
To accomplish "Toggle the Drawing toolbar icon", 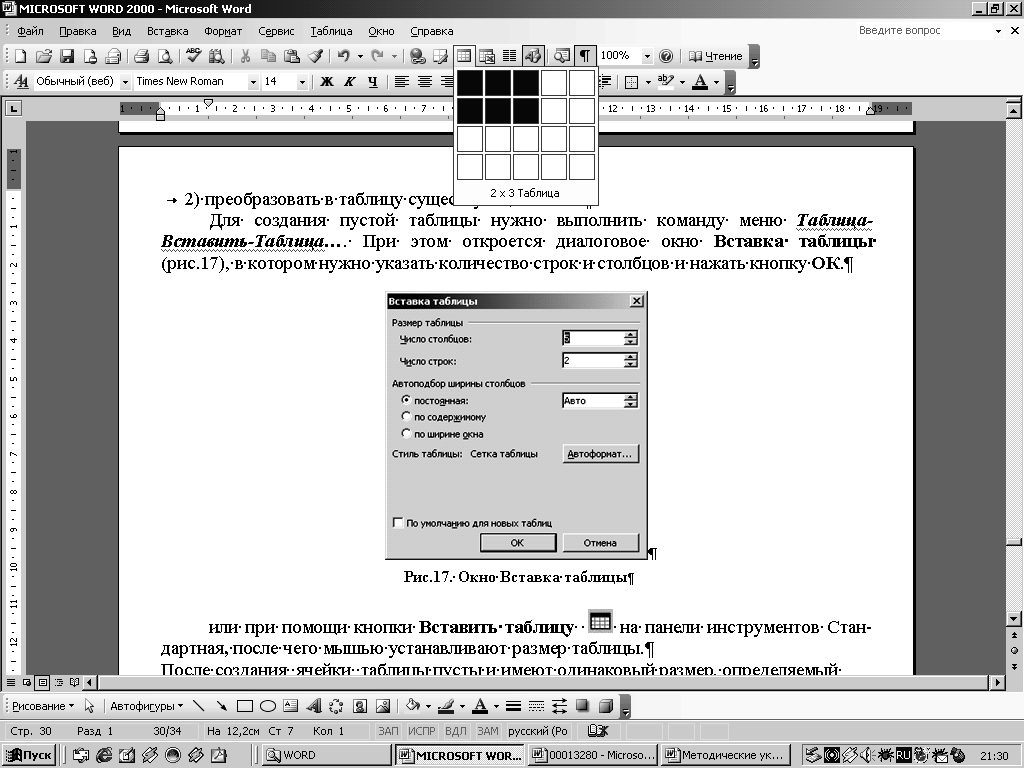I will tap(533, 56).
